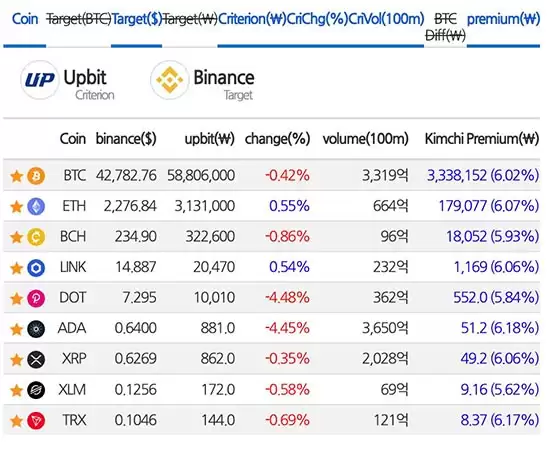
Task: Toggle the favorite star for DOT
Action: coord(16,299)
